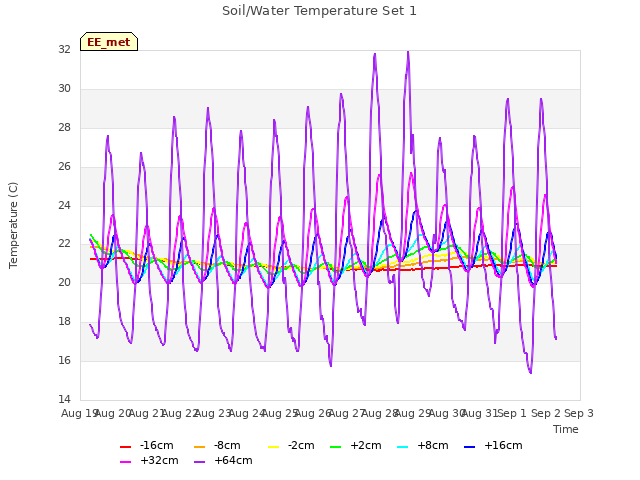Click the 26 y-axis tick label
The width and height of the screenshot is (640, 480).
[64, 167]
